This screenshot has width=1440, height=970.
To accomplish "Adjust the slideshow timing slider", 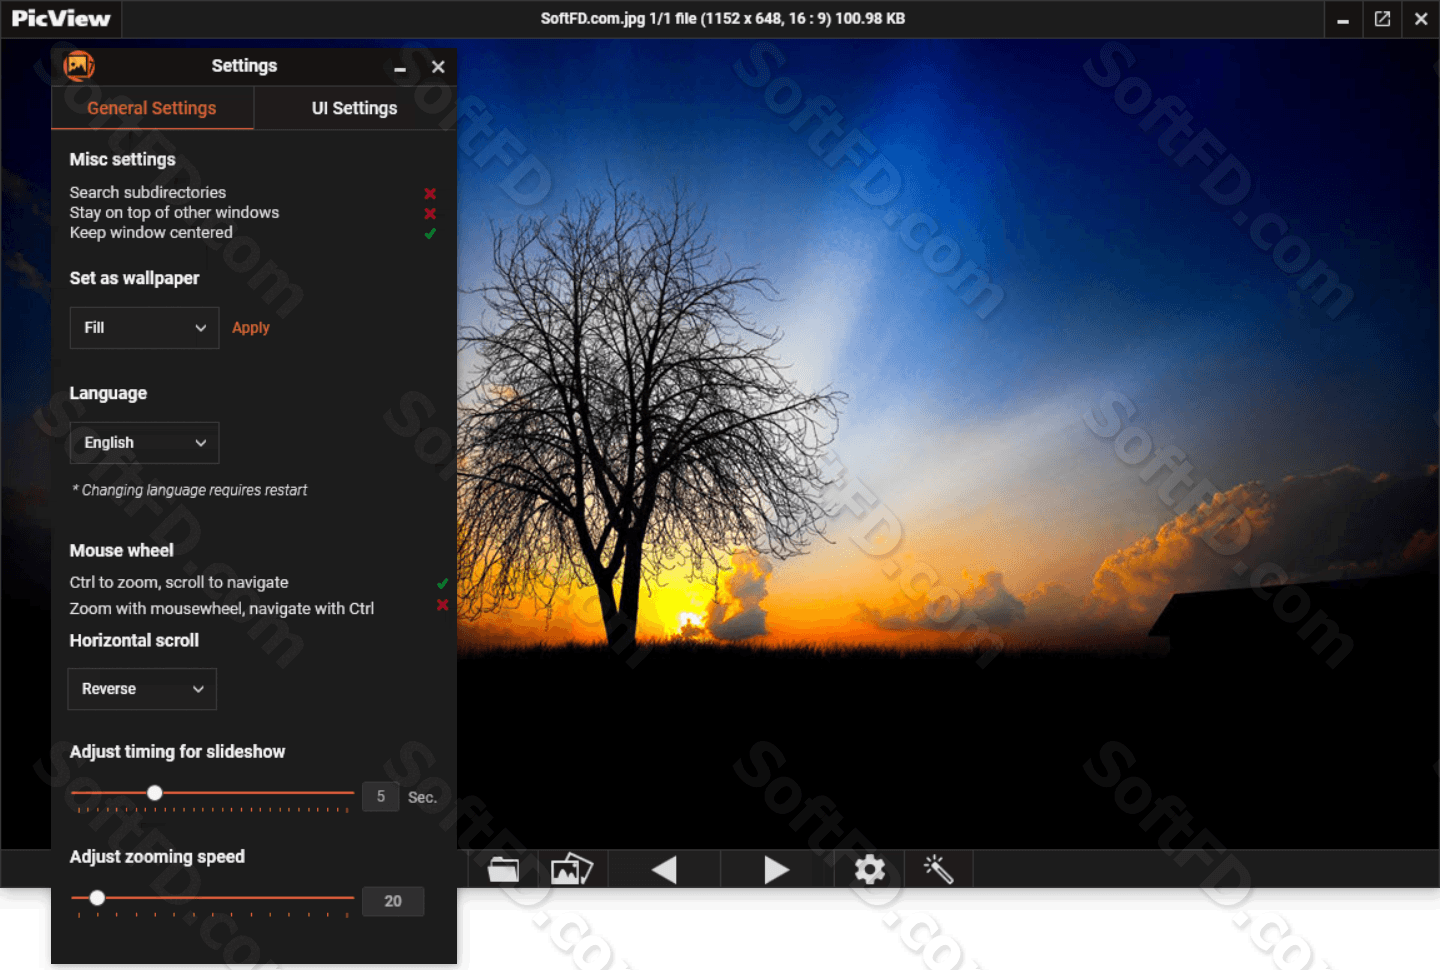I will click(212, 793).
